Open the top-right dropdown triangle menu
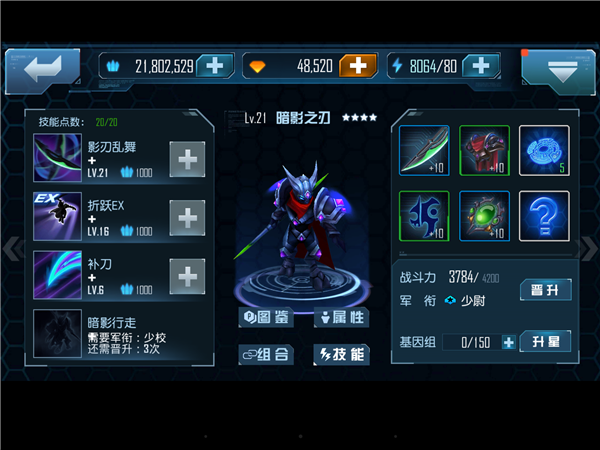 tap(559, 71)
